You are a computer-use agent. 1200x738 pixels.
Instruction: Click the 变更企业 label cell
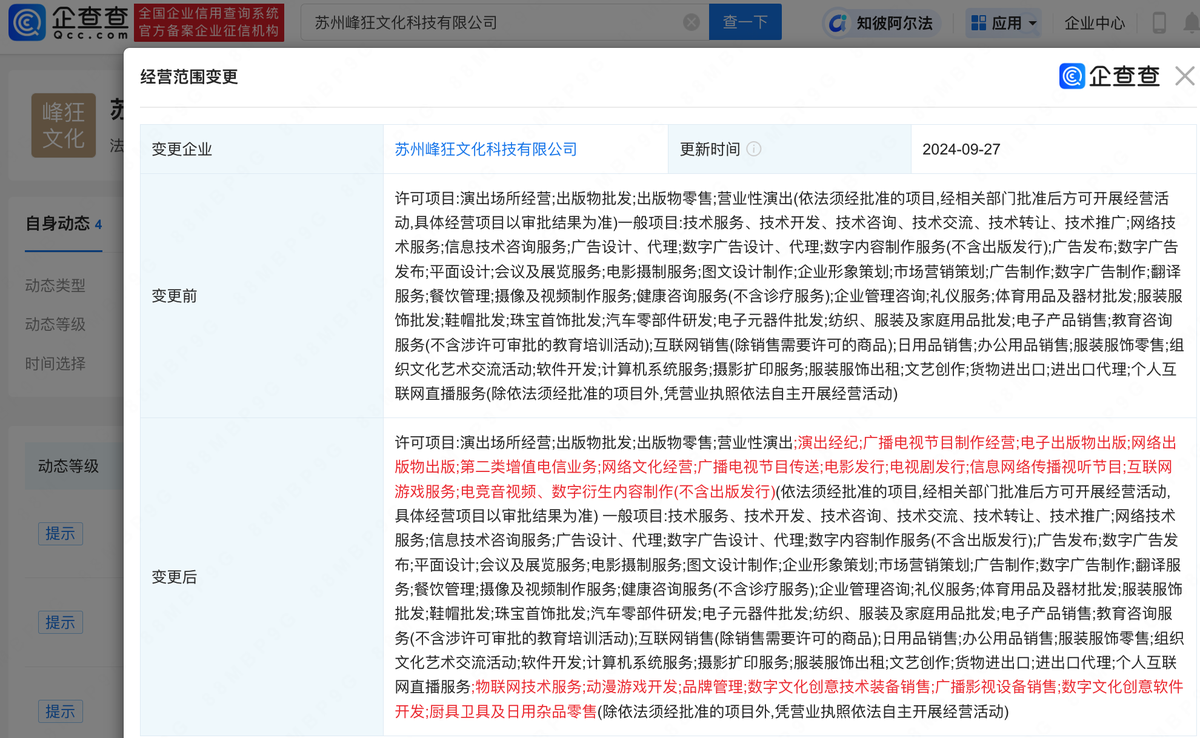click(262, 149)
